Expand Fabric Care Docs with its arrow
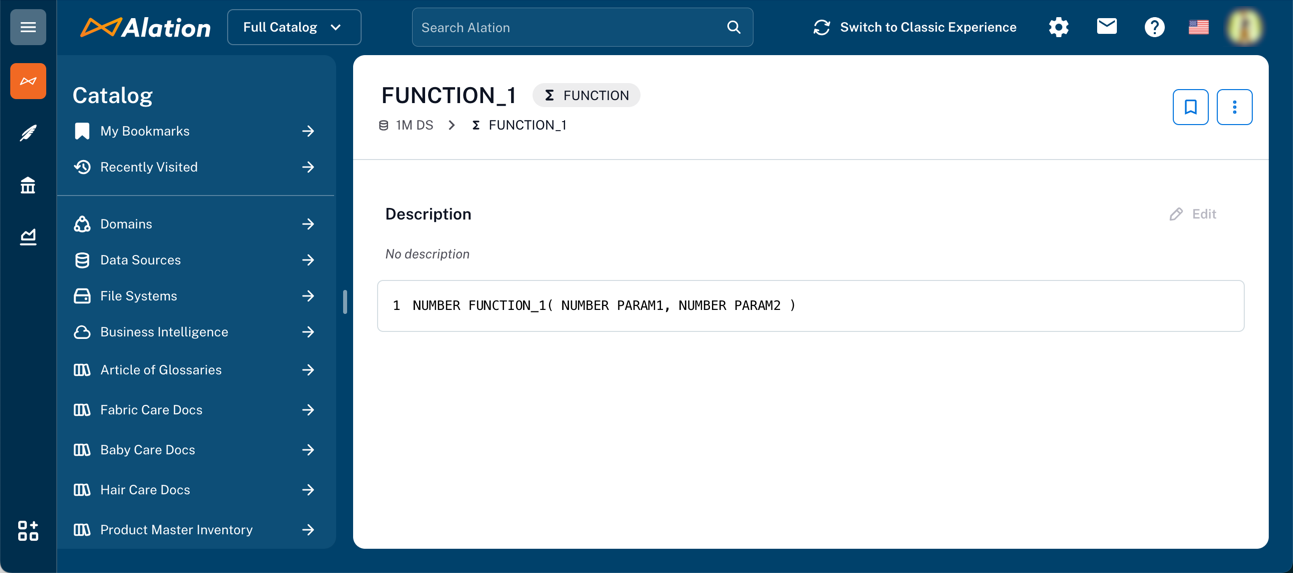 point(308,410)
